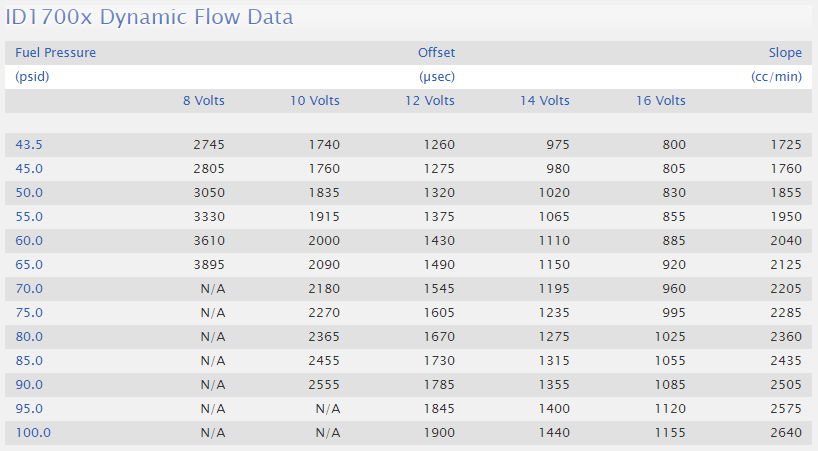
Task: Select the 85.0 fuel pressure row label
Action: tap(29, 360)
